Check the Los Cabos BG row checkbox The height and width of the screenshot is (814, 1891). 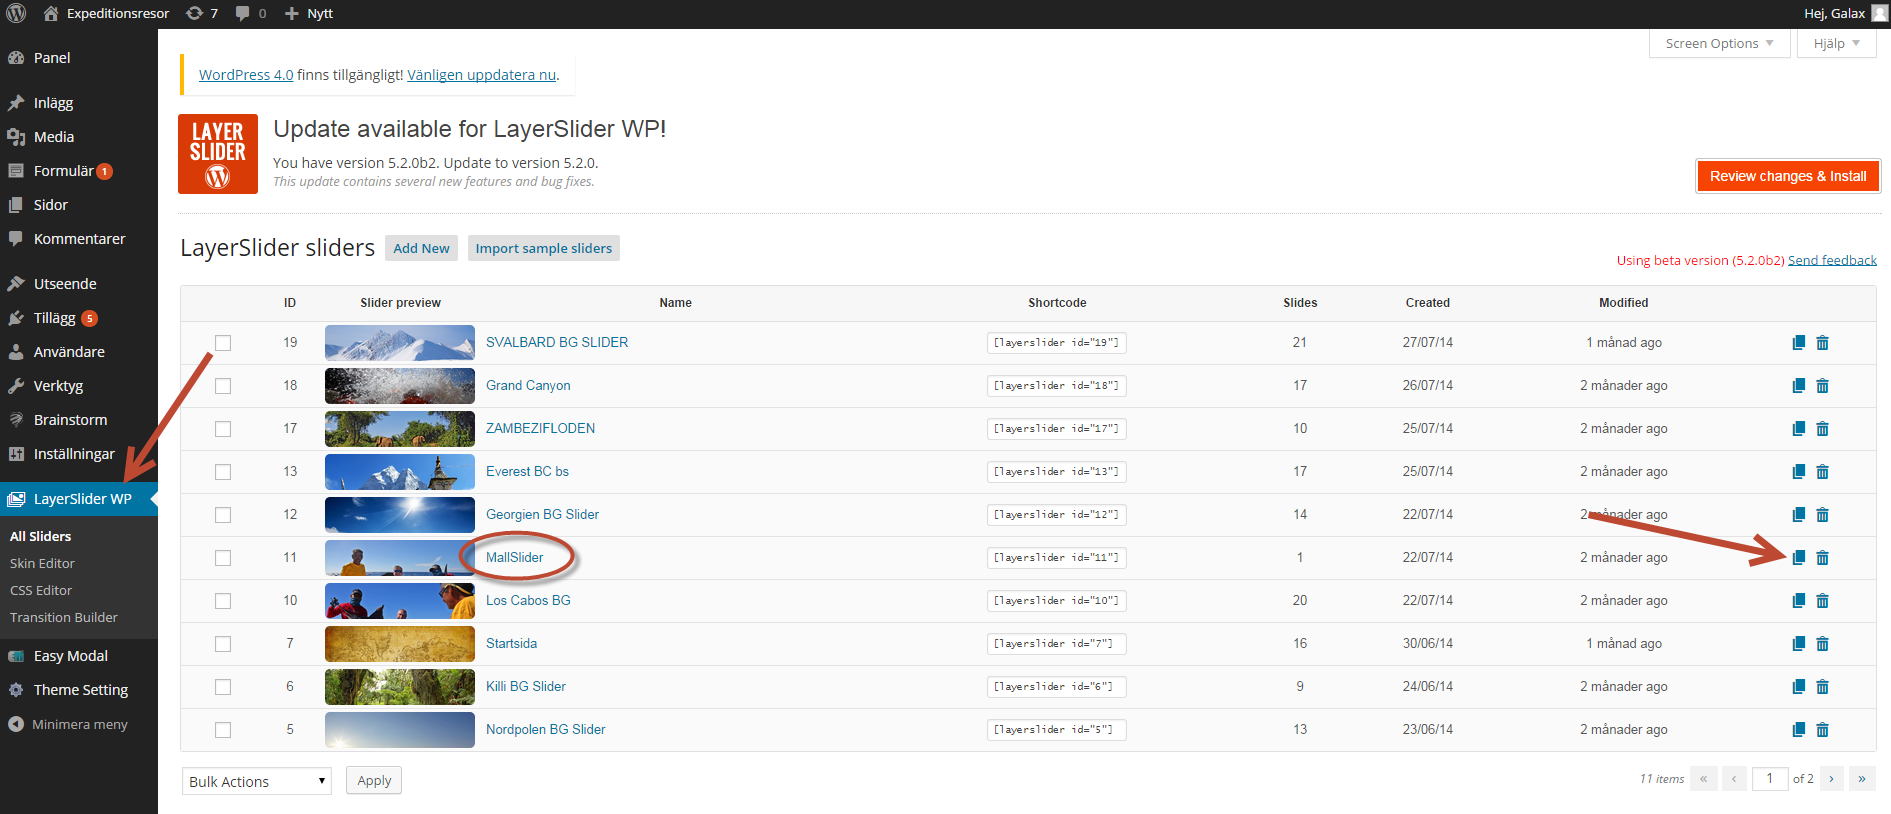[223, 601]
